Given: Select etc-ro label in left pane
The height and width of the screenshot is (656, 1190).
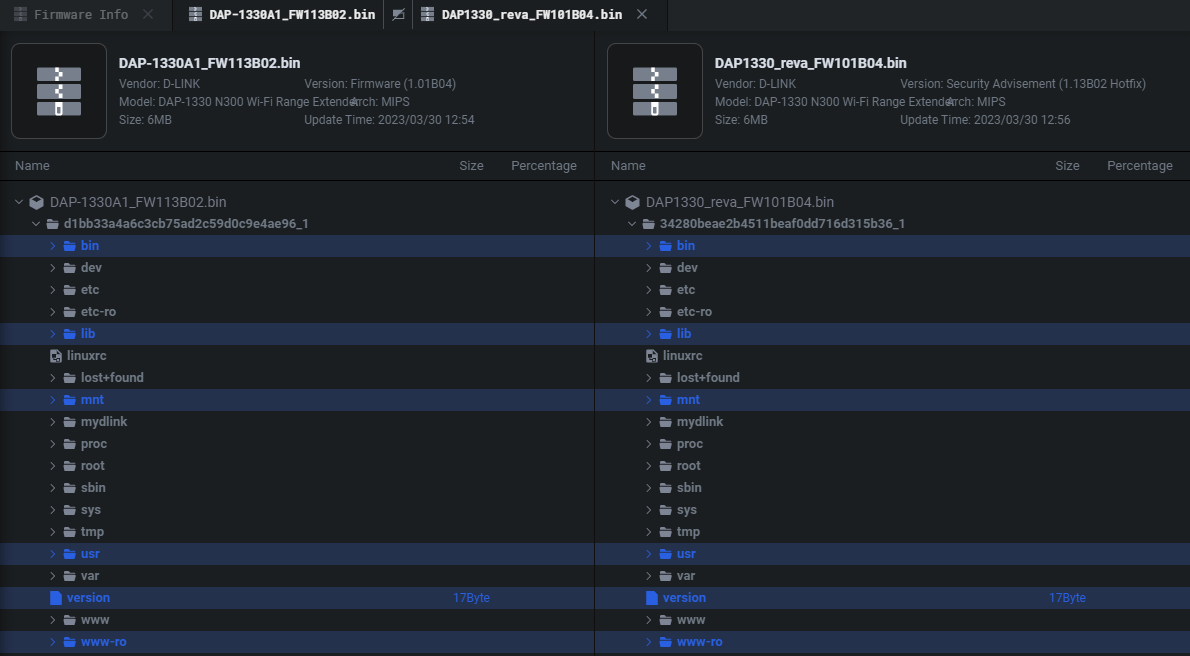Looking at the screenshot, I should [x=99, y=312].
